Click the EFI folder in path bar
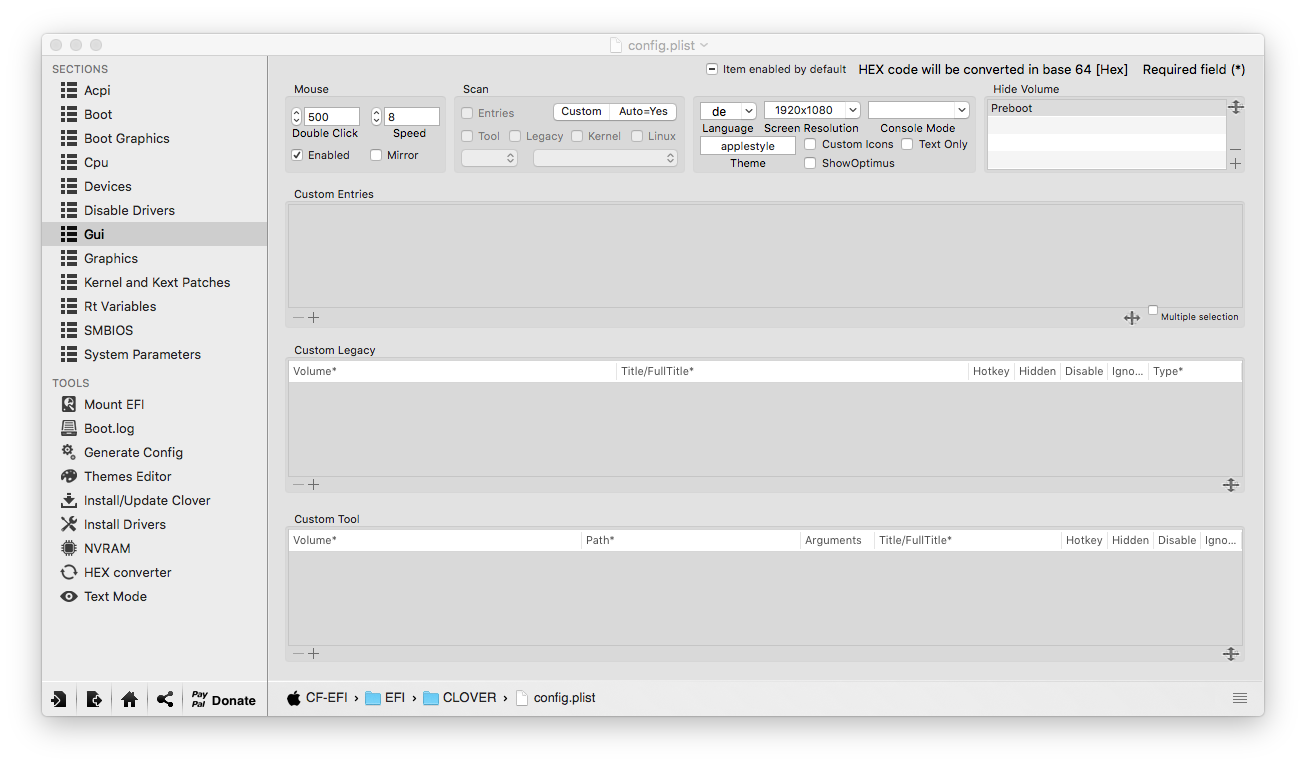 click(x=385, y=698)
